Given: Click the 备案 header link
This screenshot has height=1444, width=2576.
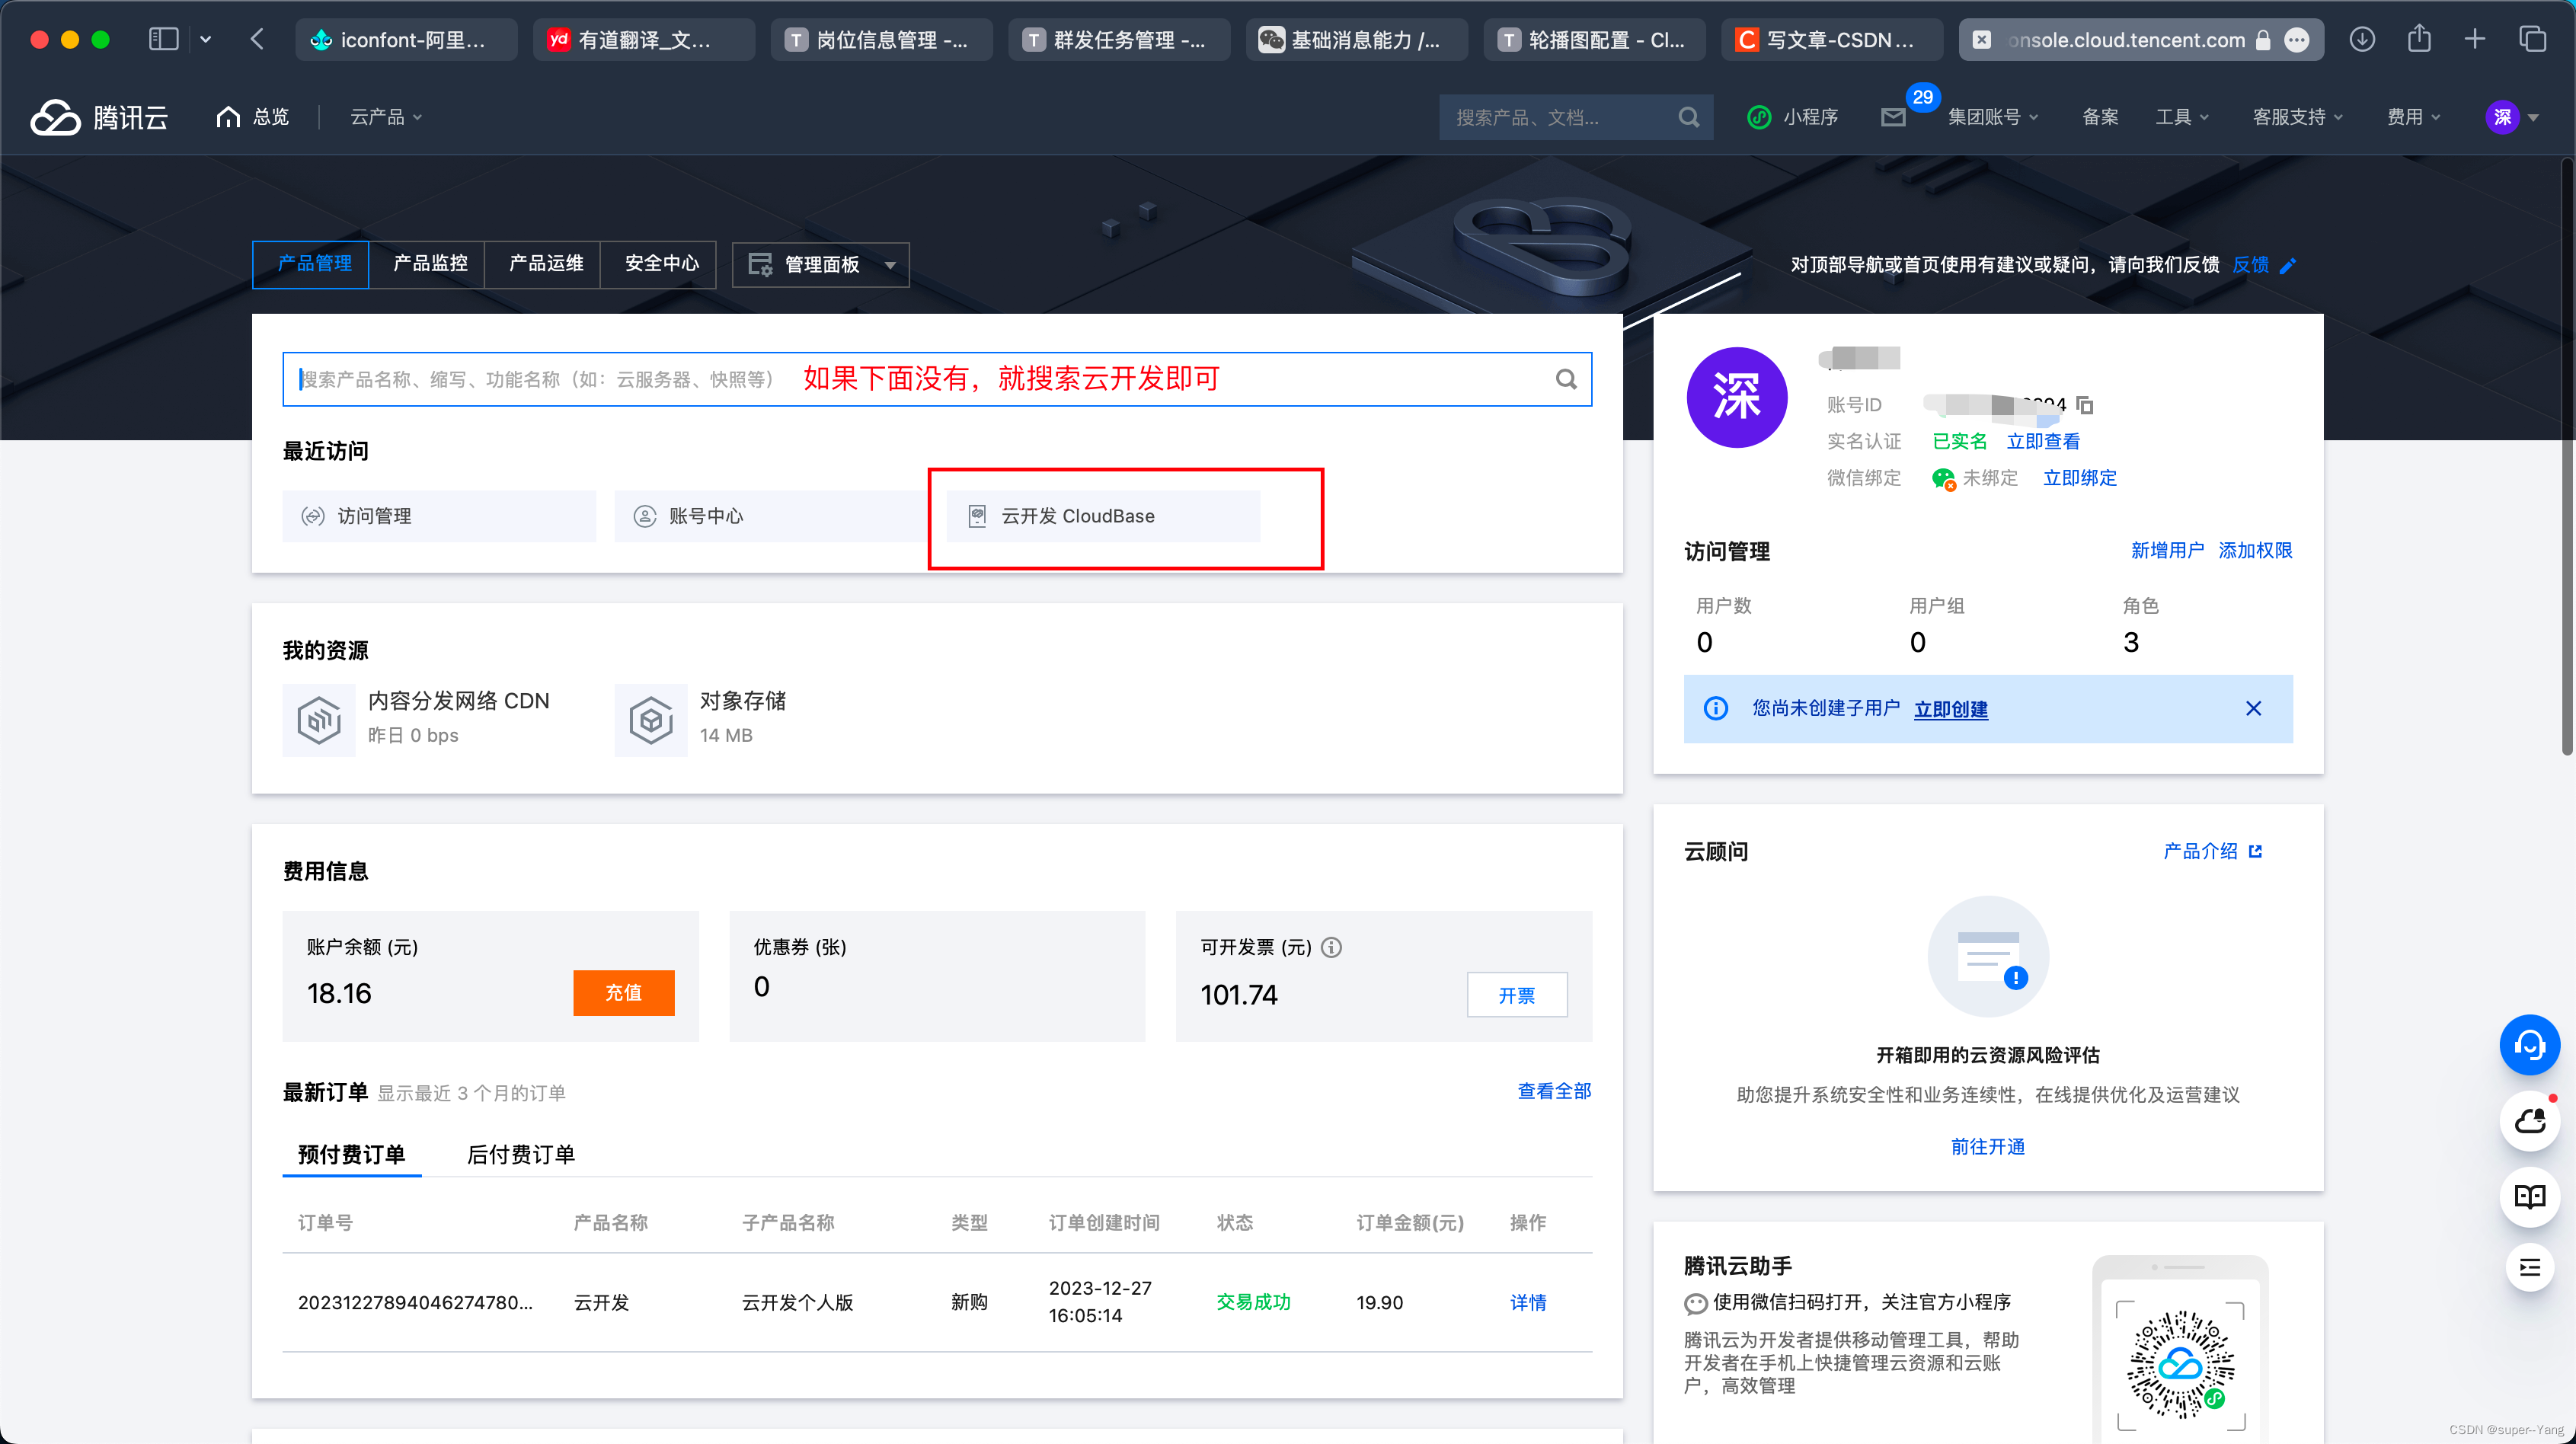Looking at the screenshot, I should [2099, 117].
